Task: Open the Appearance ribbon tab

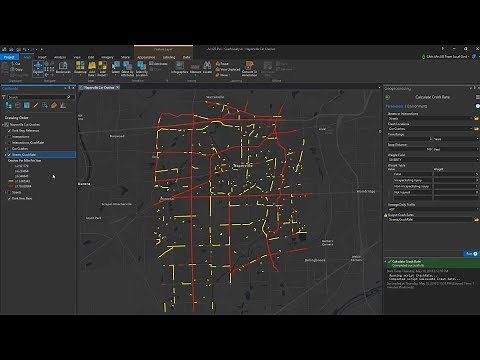Action: [146, 57]
